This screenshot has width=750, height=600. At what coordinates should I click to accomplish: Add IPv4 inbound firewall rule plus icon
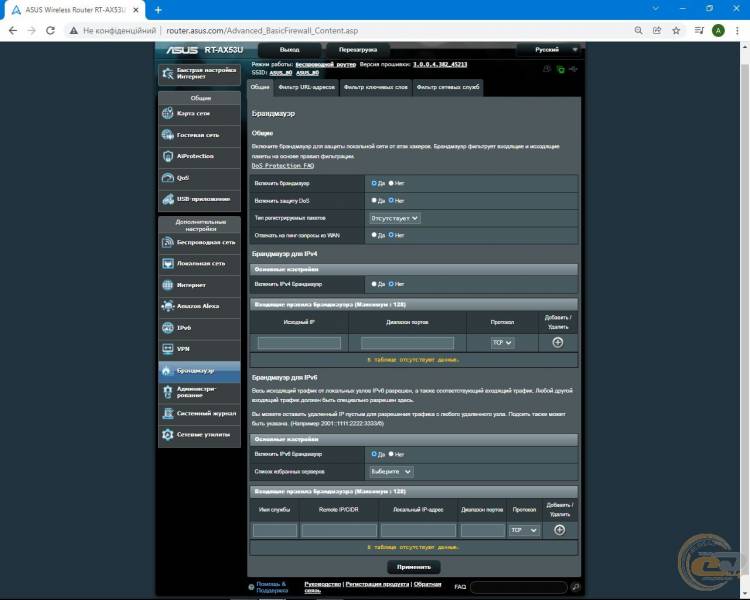(x=557, y=343)
